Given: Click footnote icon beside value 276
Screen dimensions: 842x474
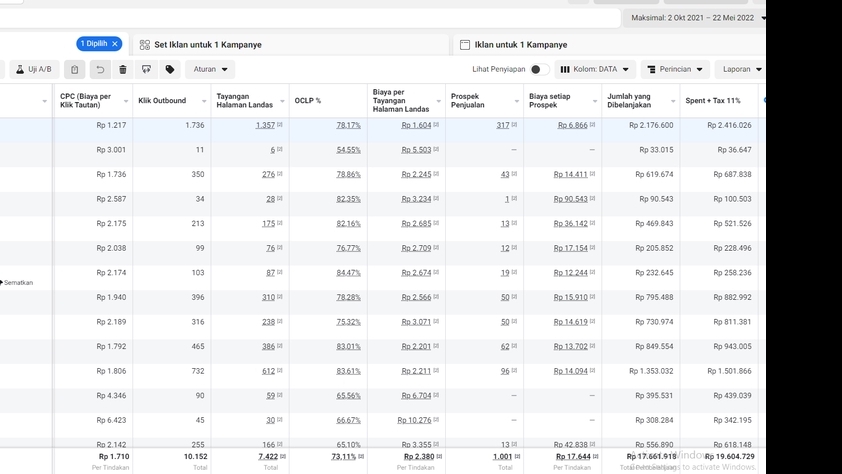Looking at the screenshot, I should tap(280, 174).
